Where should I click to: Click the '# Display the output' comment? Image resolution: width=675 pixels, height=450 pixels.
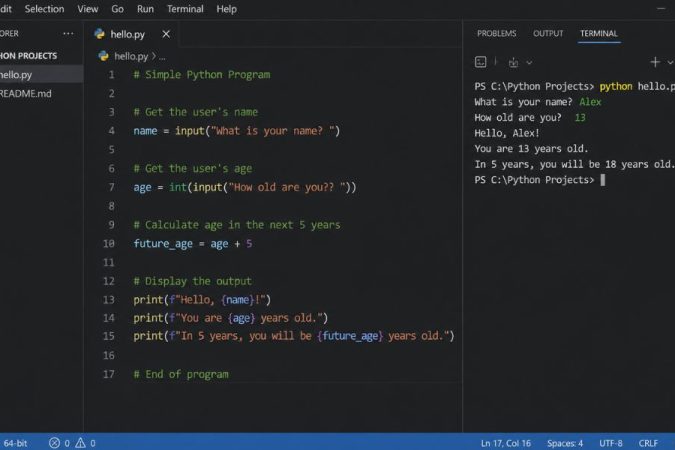pyautogui.click(x=192, y=281)
